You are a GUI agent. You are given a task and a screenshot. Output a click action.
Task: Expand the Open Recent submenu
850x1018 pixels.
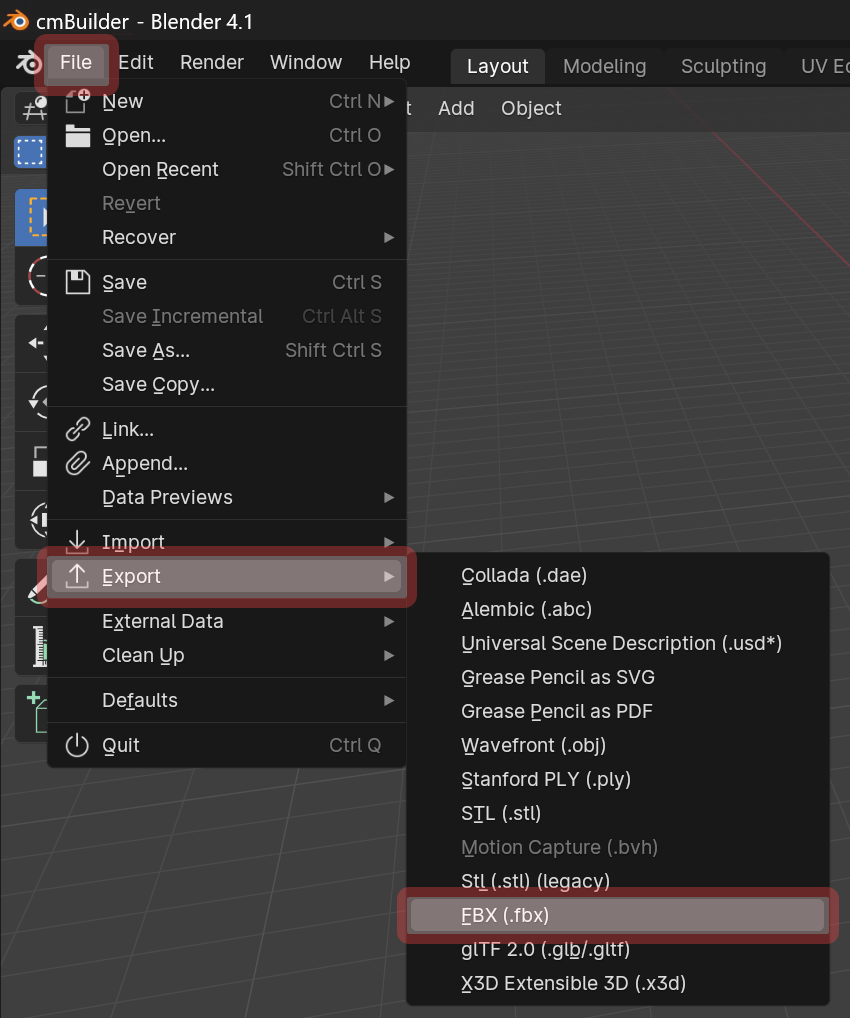[229, 169]
